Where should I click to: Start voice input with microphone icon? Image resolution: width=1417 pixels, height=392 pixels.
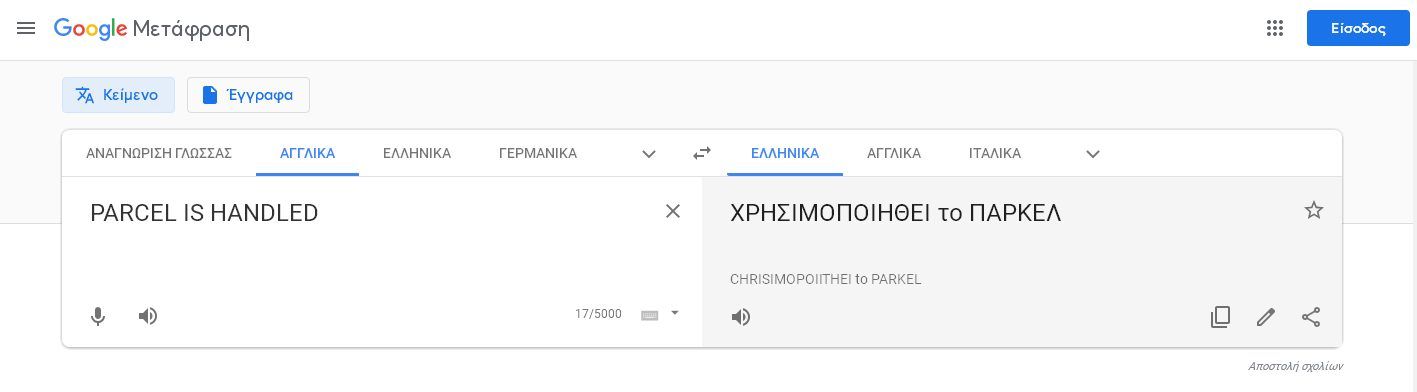[98, 316]
